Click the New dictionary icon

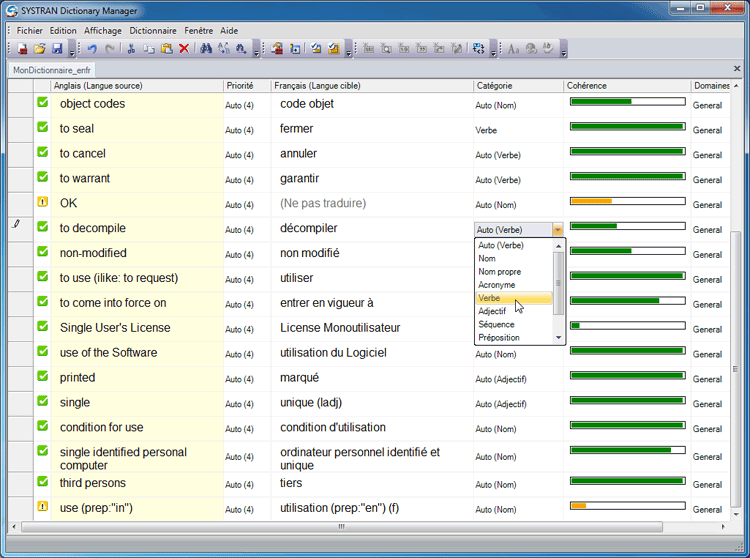22,48
